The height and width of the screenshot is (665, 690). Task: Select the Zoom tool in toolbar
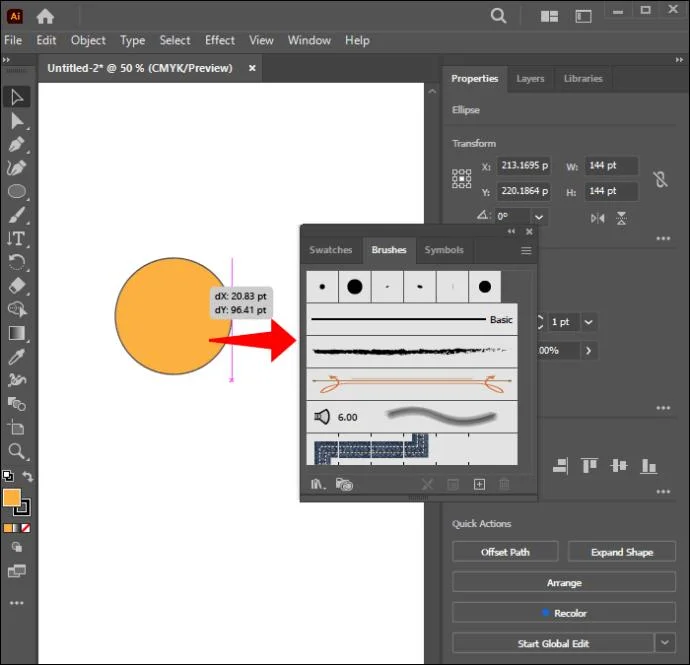17,451
